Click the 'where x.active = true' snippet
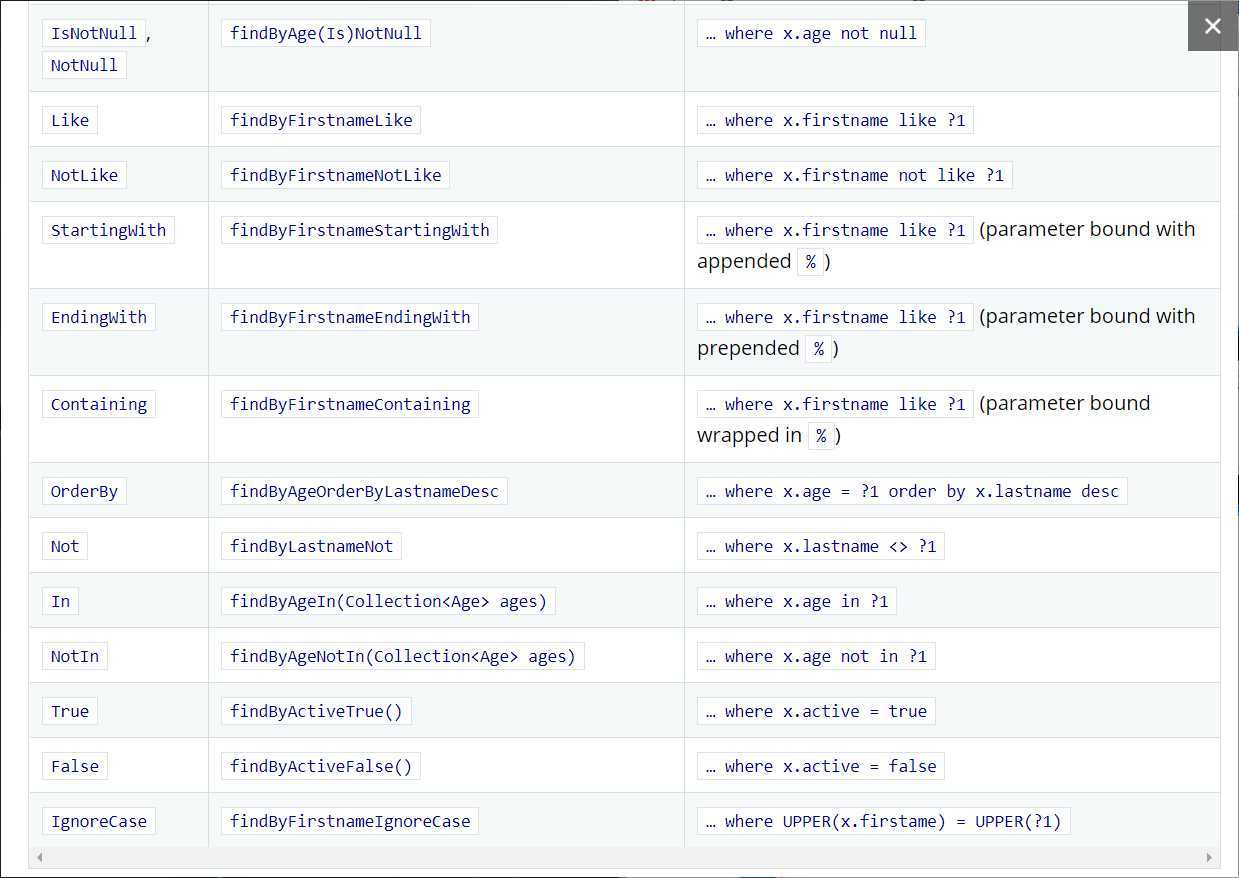This screenshot has width=1239, height=878. click(x=816, y=711)
